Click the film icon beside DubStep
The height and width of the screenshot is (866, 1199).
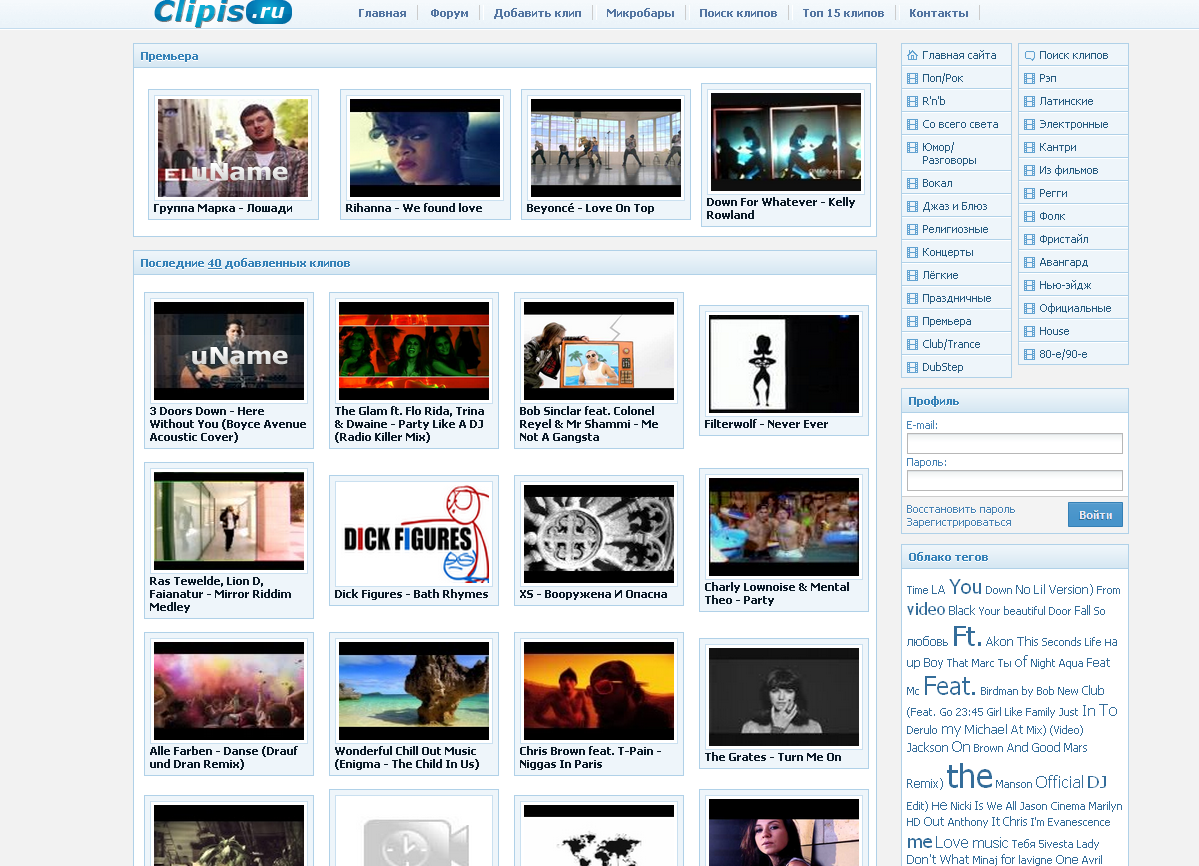pyautogui.click(x=912, y=367)
